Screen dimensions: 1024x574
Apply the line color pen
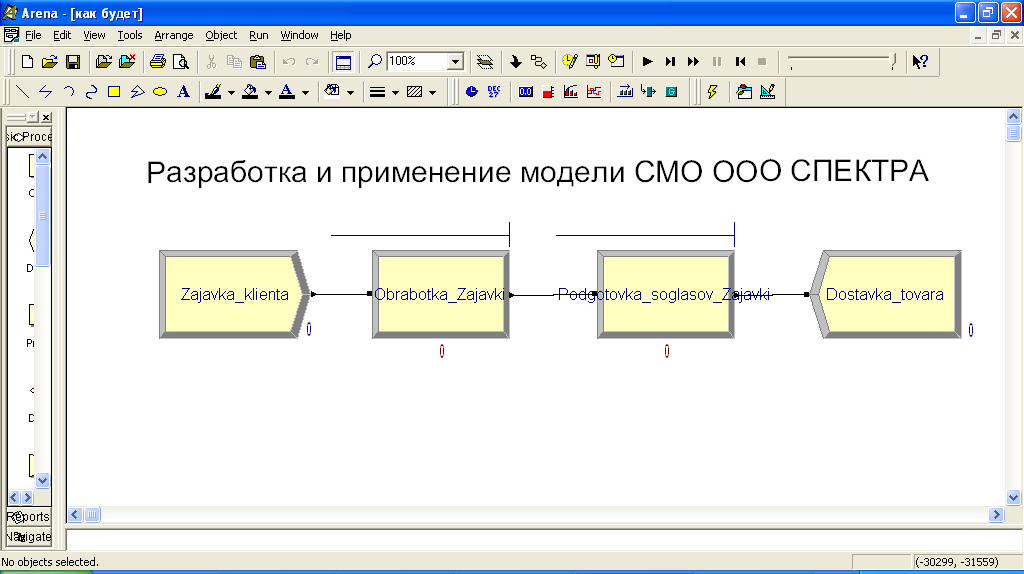pyautogui.click(x=213, y=92)
